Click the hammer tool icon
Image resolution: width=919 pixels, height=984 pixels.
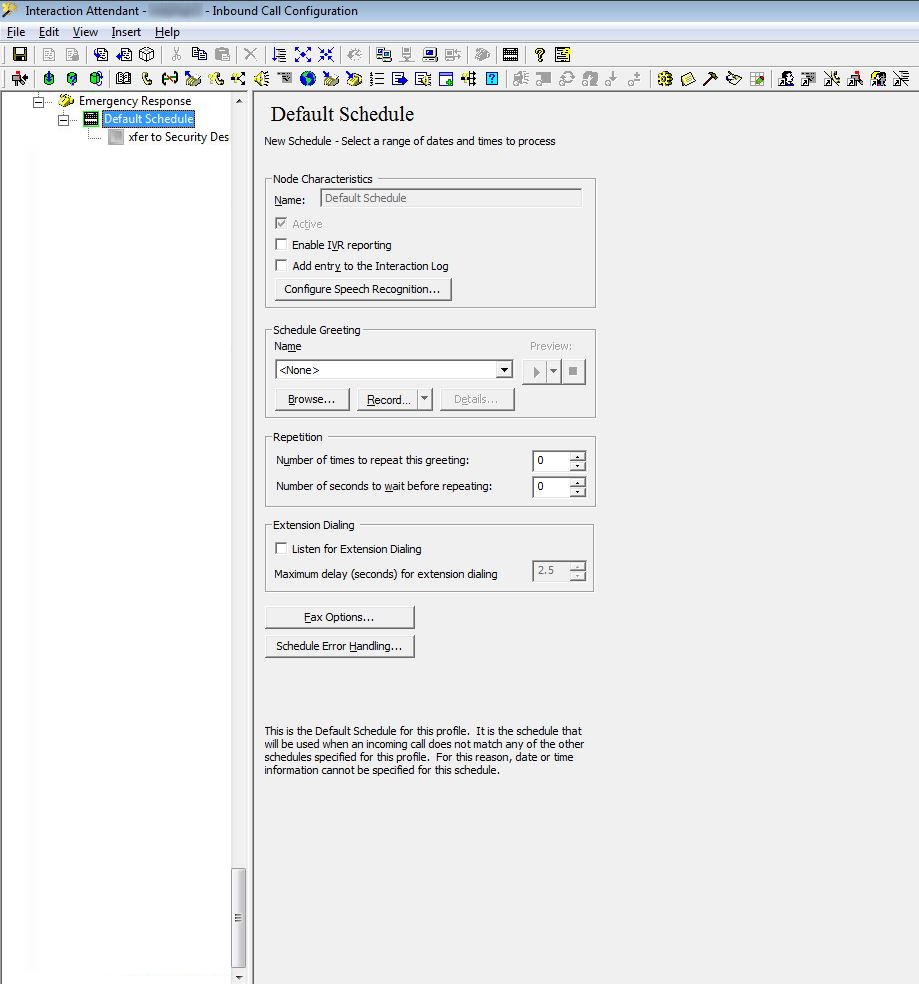click(x=710, y=79)
